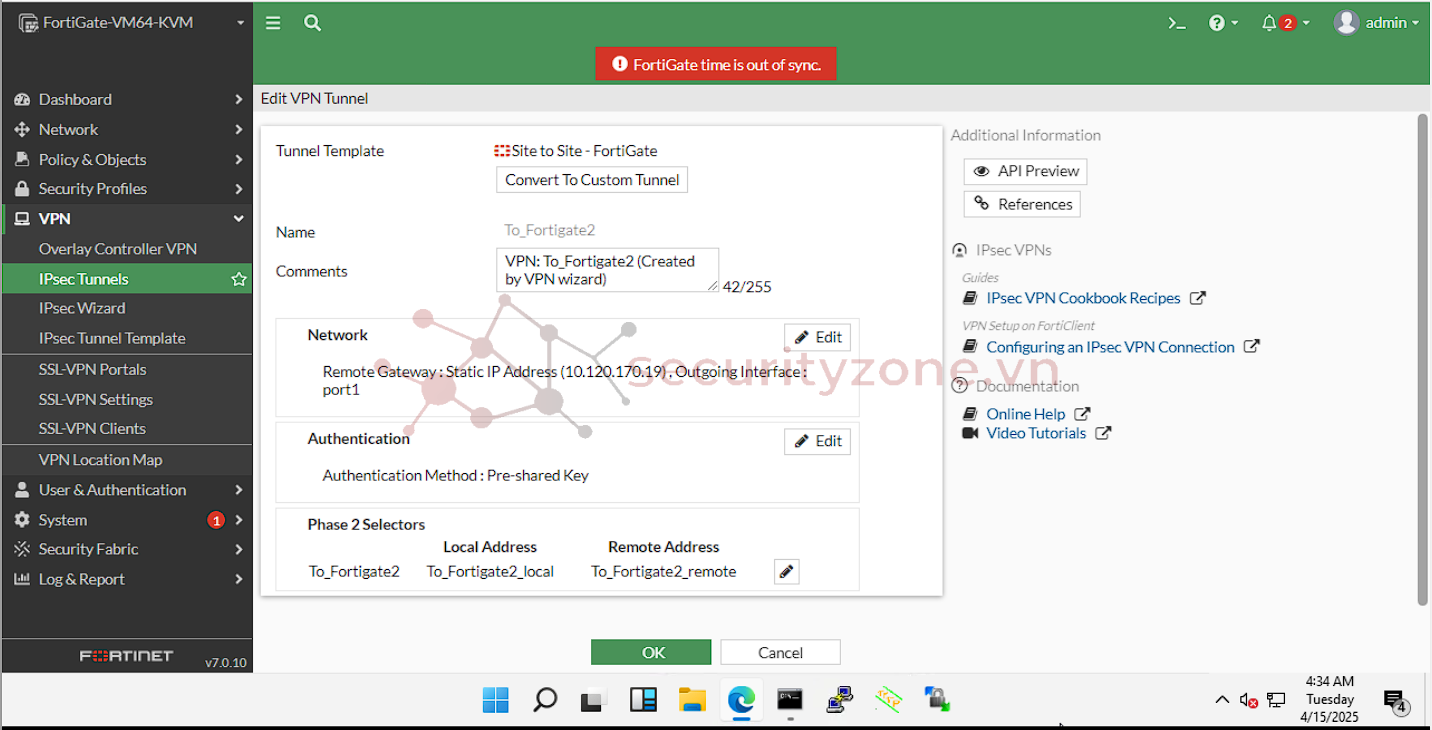Viewport: 1432px width, 730px height.
Task: Open the Windows notification center icon
Action: click(1396, 701)
